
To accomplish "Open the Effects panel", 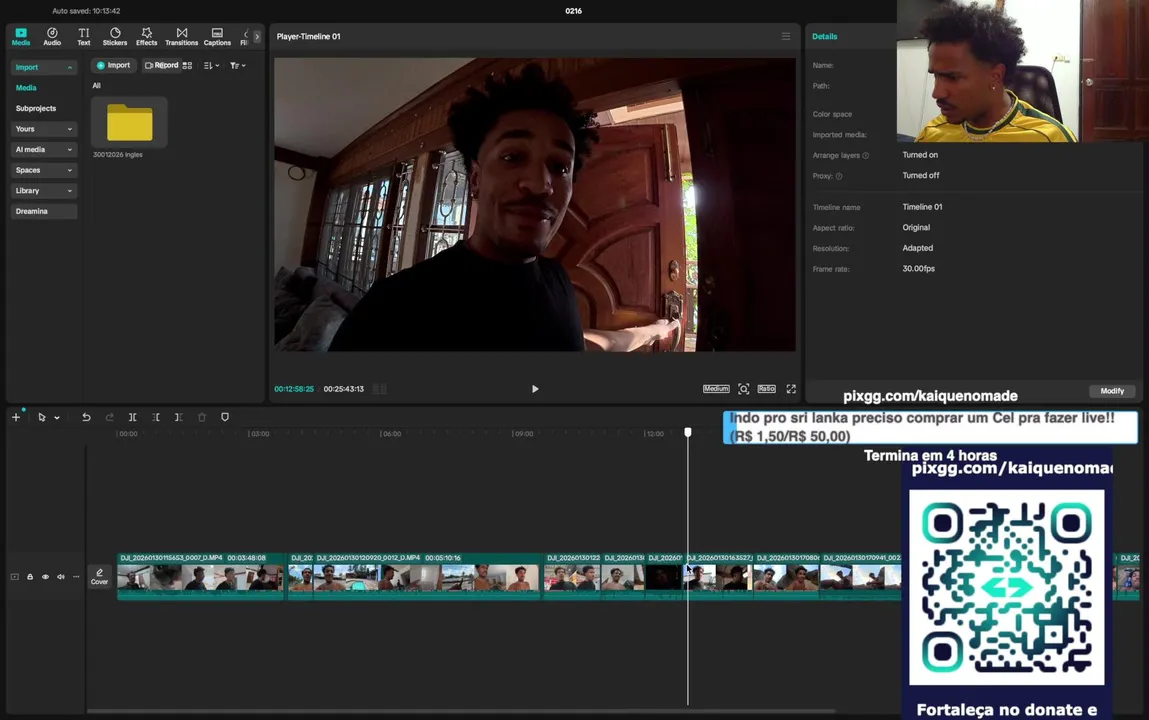I will tap(147, 37).
